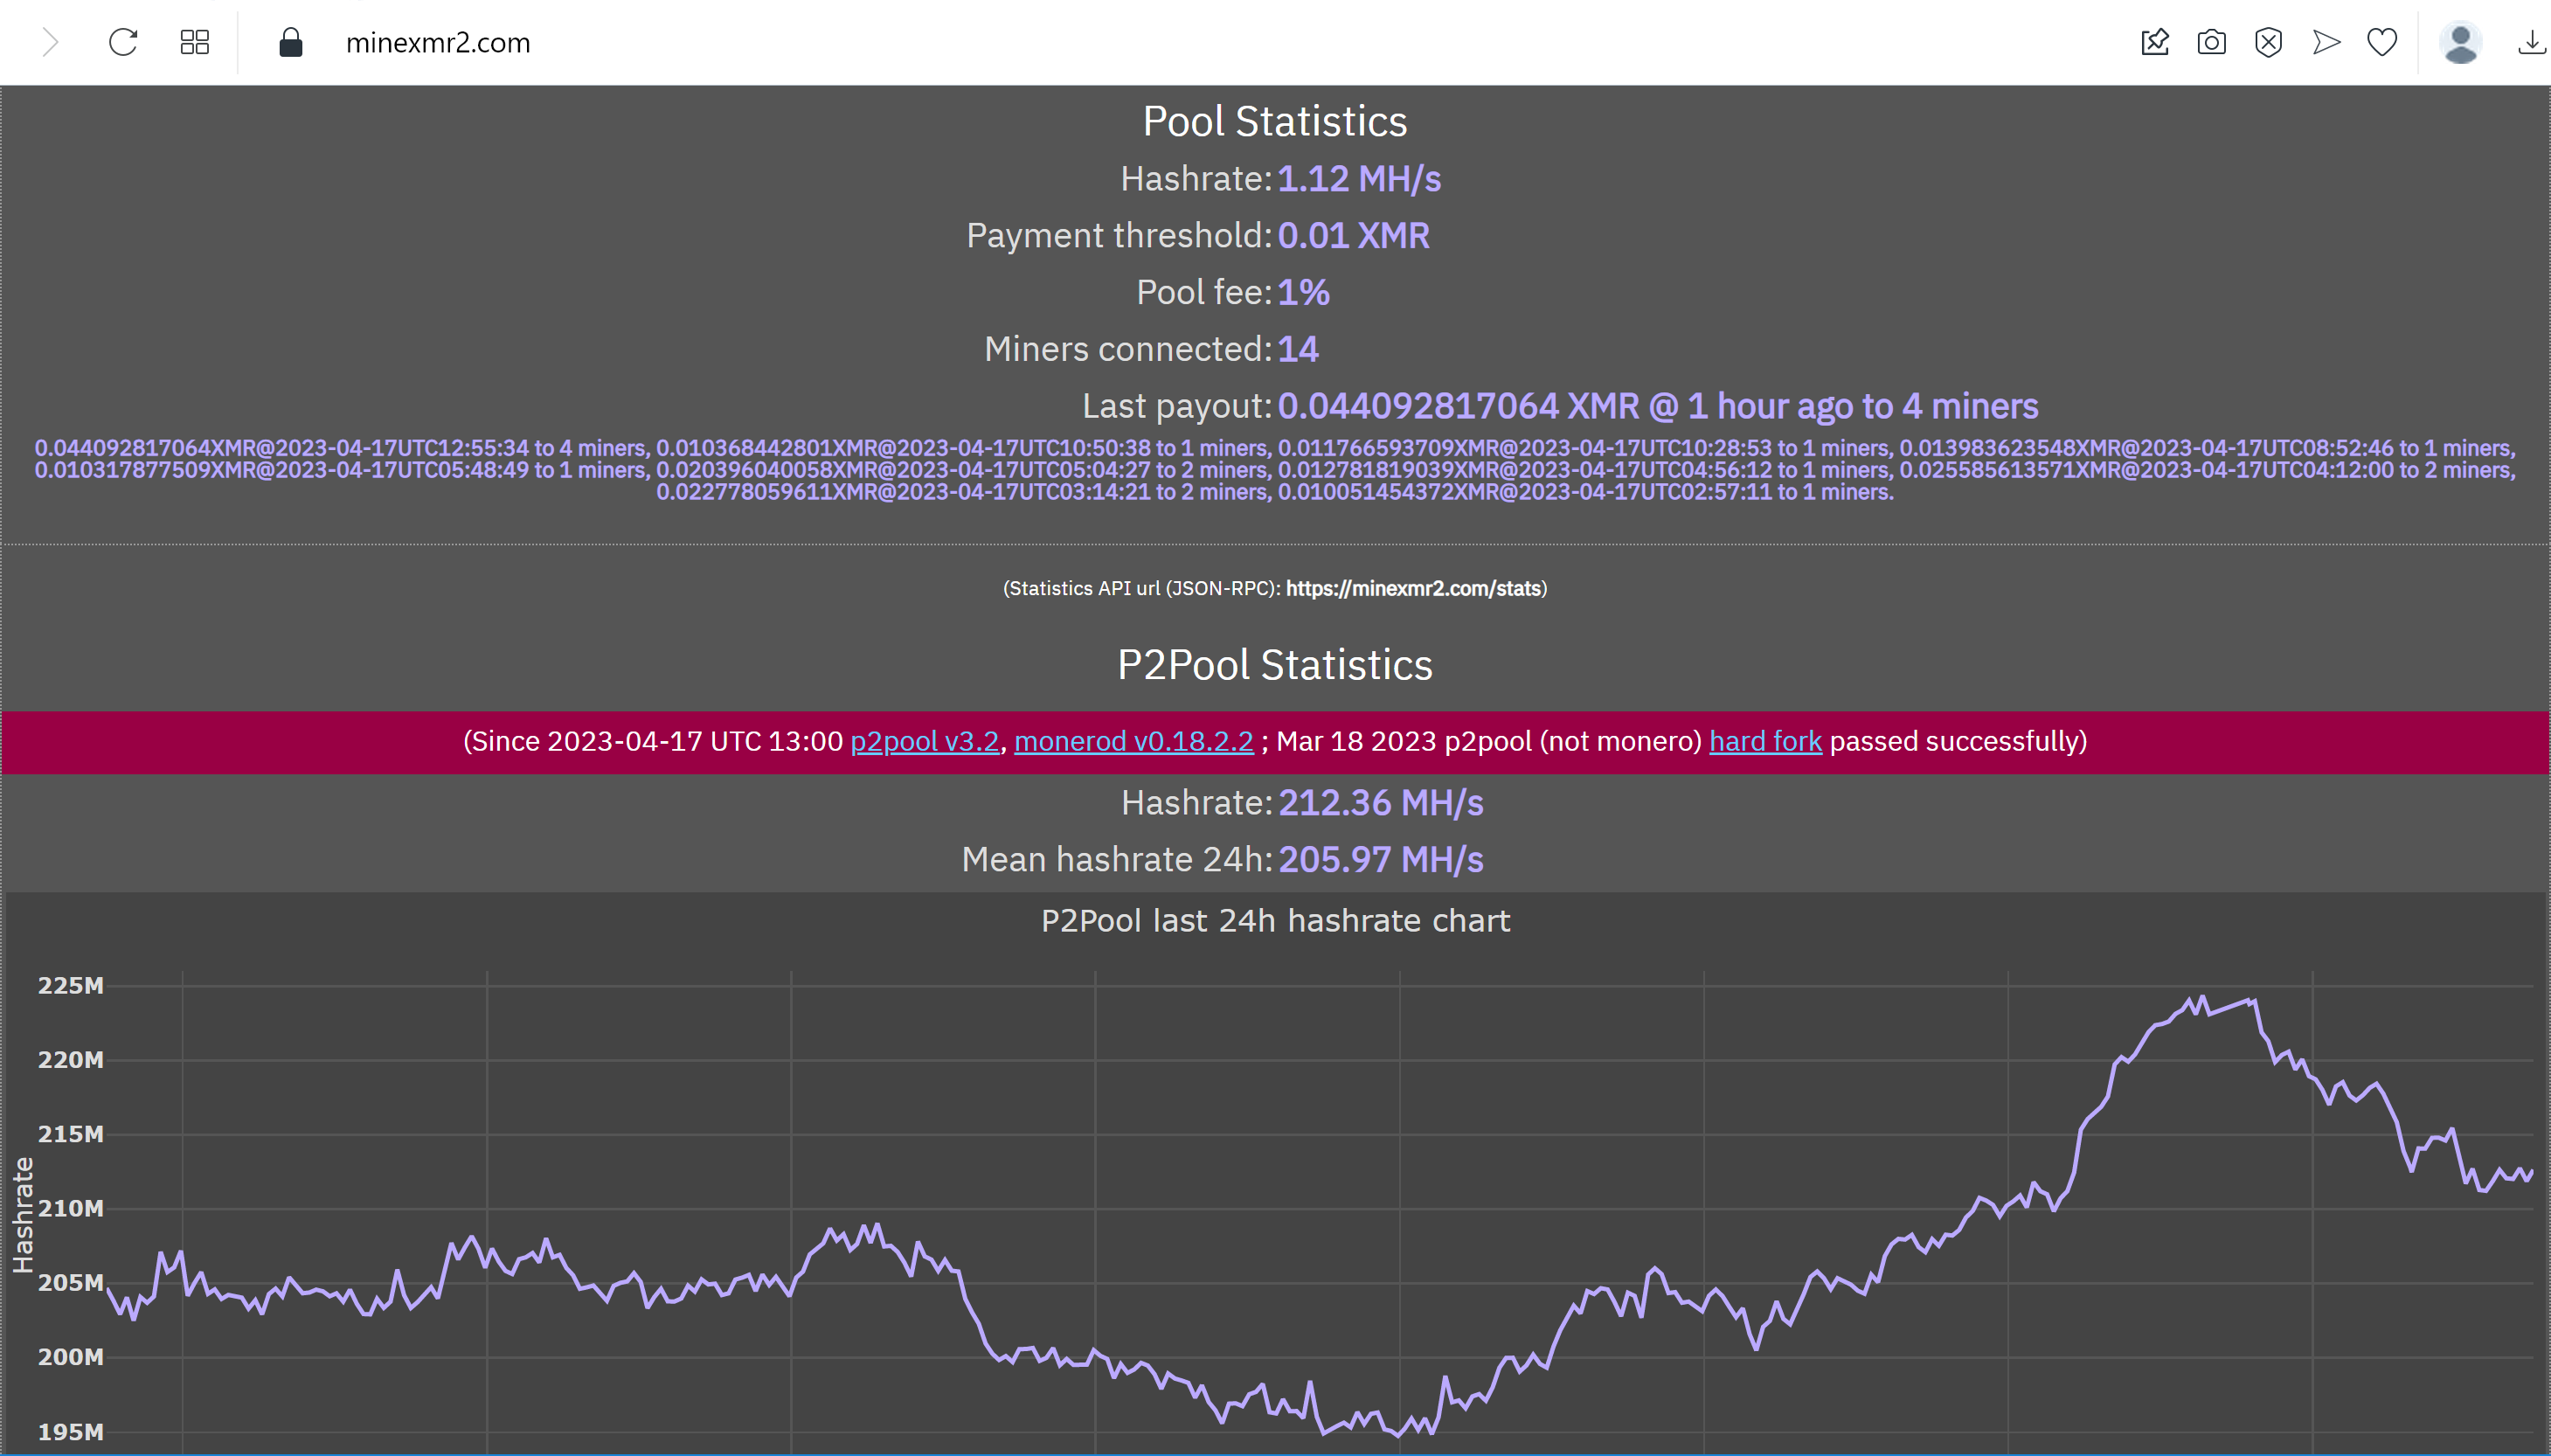The width and height of the screenshot is (2551, 1456).
Task: Click the browser forward arrow
Action: click(50, 42)
